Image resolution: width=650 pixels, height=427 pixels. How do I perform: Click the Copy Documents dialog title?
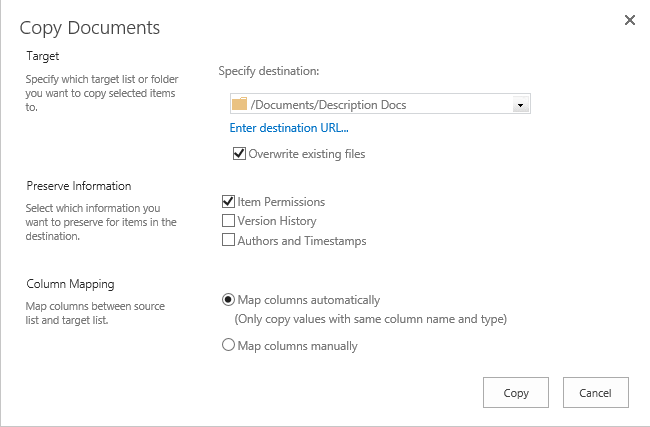point(89,28)
